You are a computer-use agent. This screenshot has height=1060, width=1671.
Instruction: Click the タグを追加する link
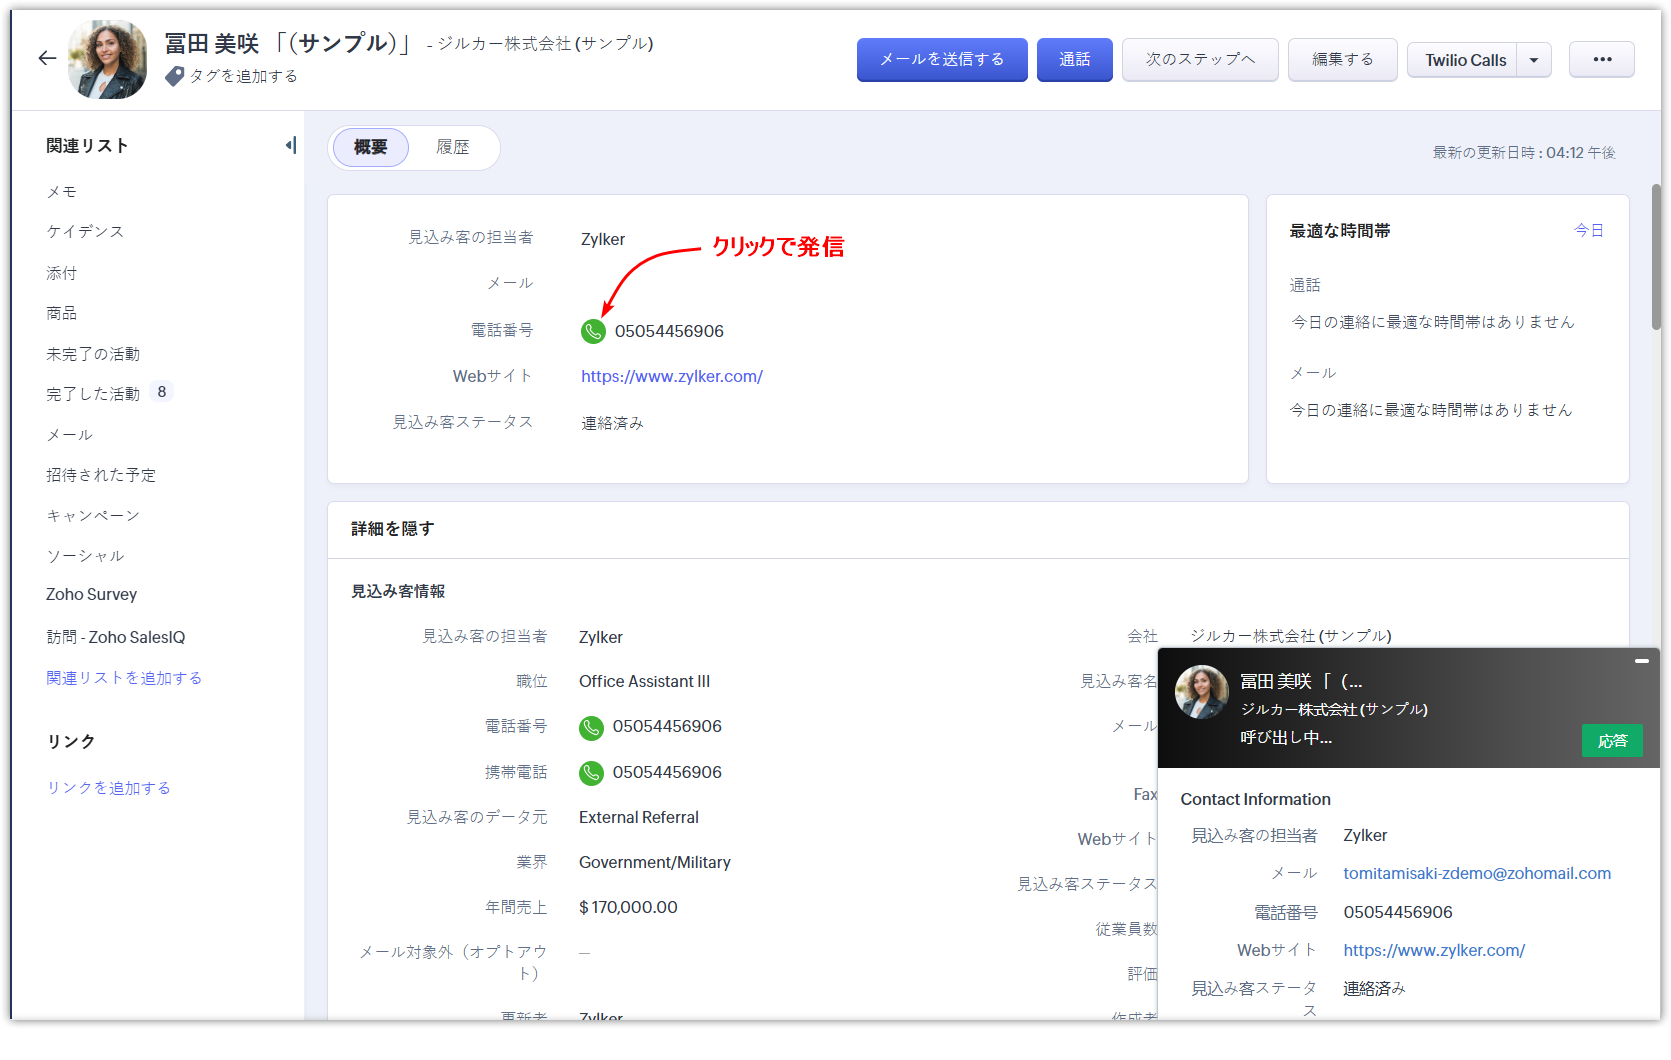pos(244,76)
